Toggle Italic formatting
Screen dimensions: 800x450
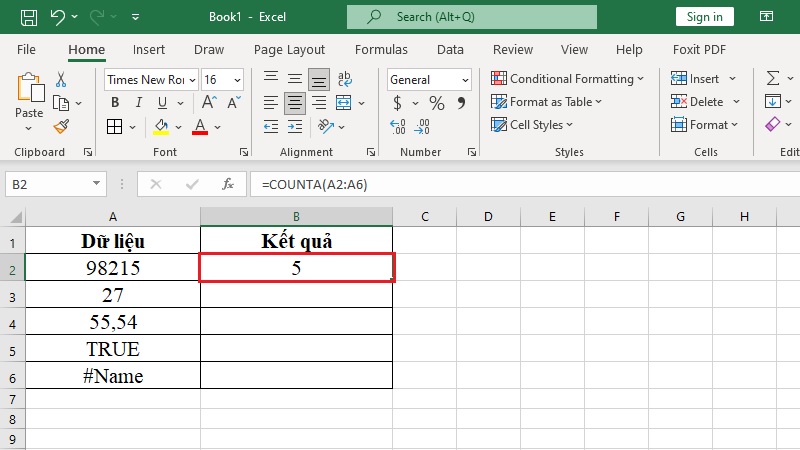pos(139,103)
